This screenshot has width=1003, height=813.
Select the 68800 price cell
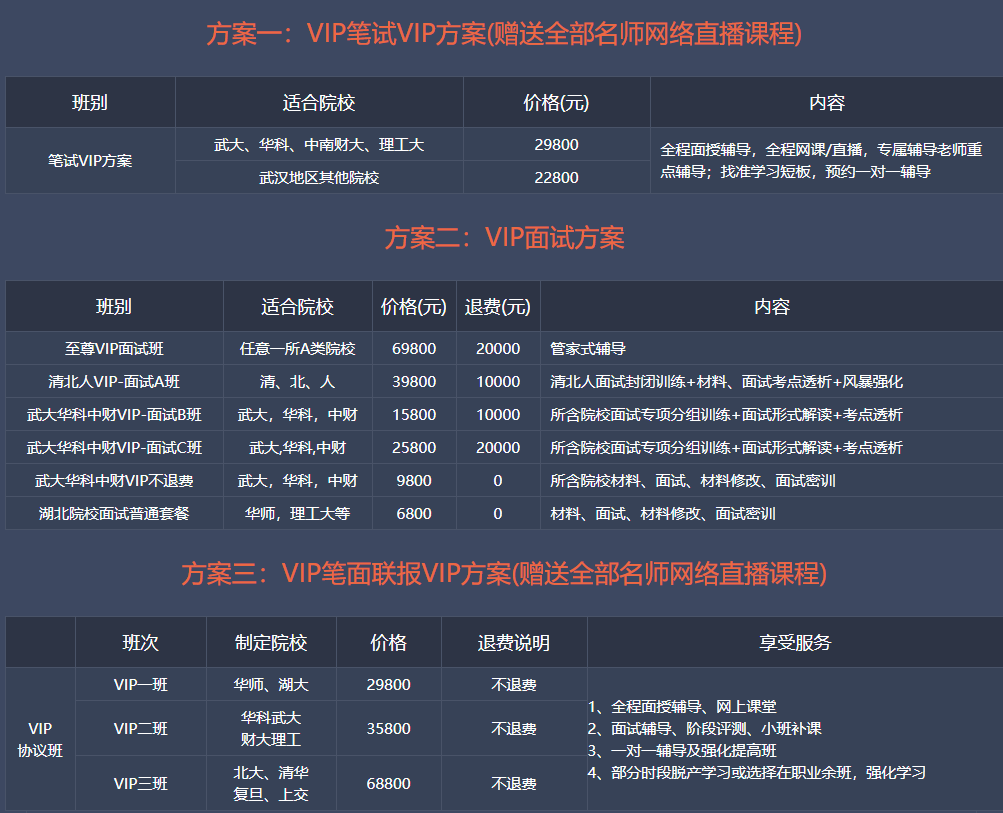[389, 784]
